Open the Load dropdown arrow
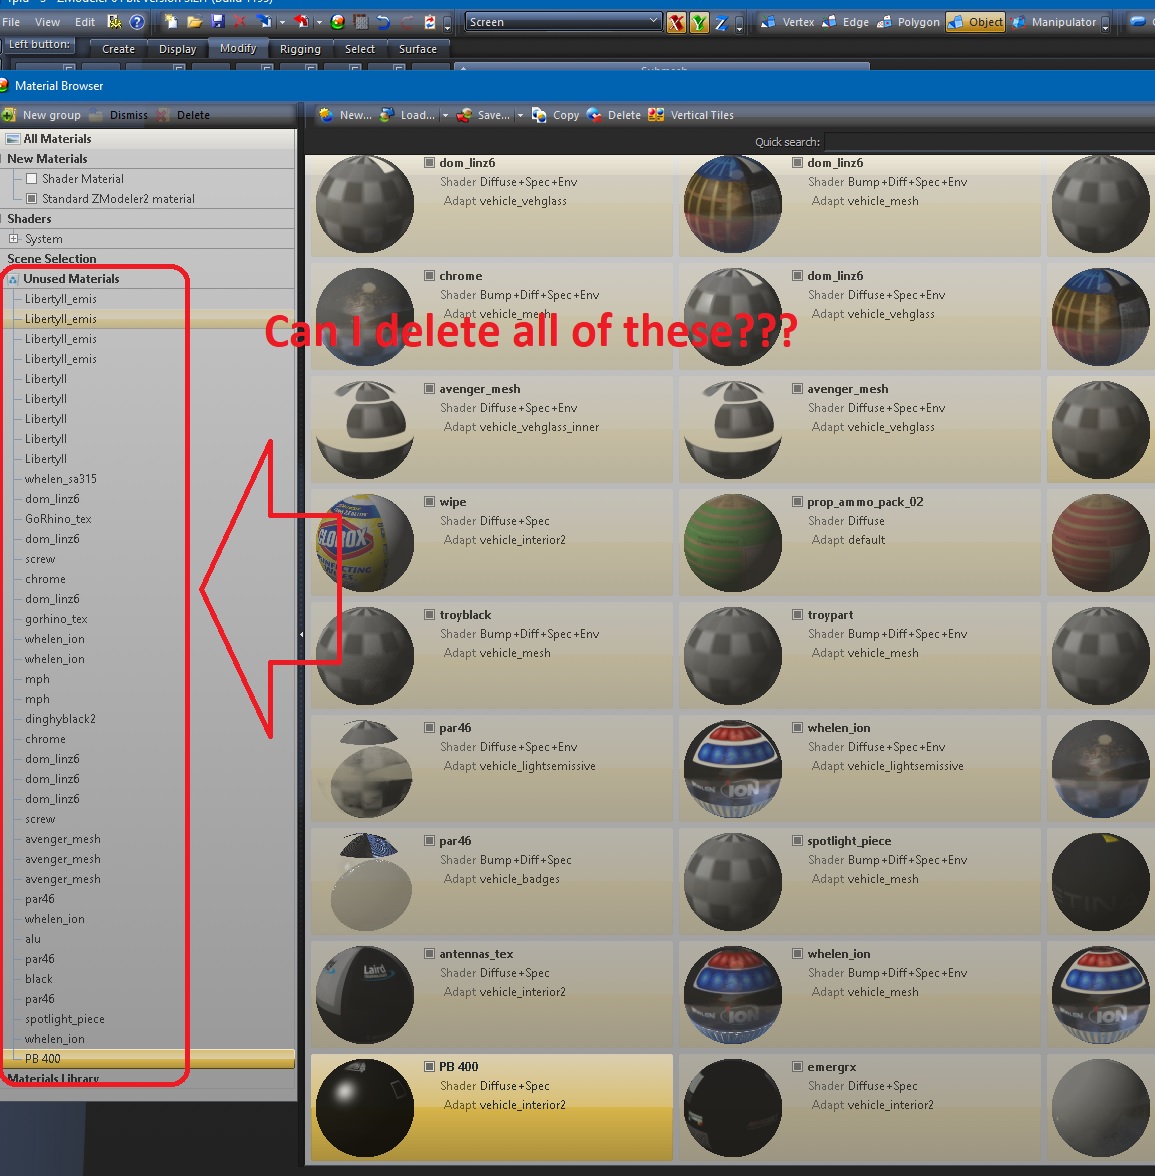This screenshot has height=1176, width=1155. click(444, 115)
